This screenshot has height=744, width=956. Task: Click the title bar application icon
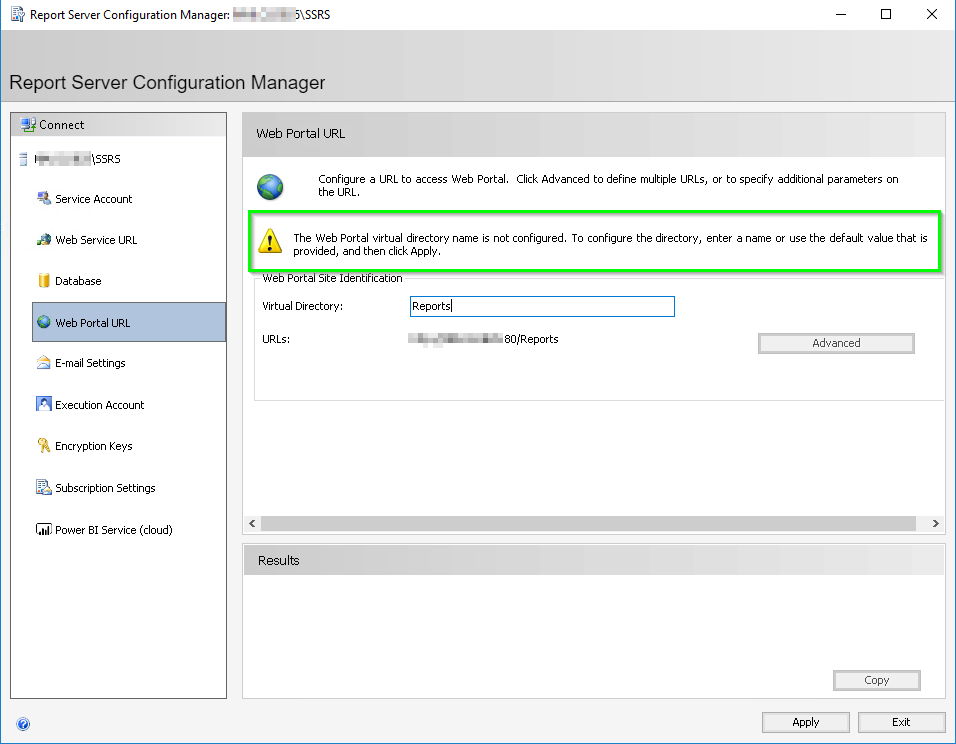click(x=18, y=14)
